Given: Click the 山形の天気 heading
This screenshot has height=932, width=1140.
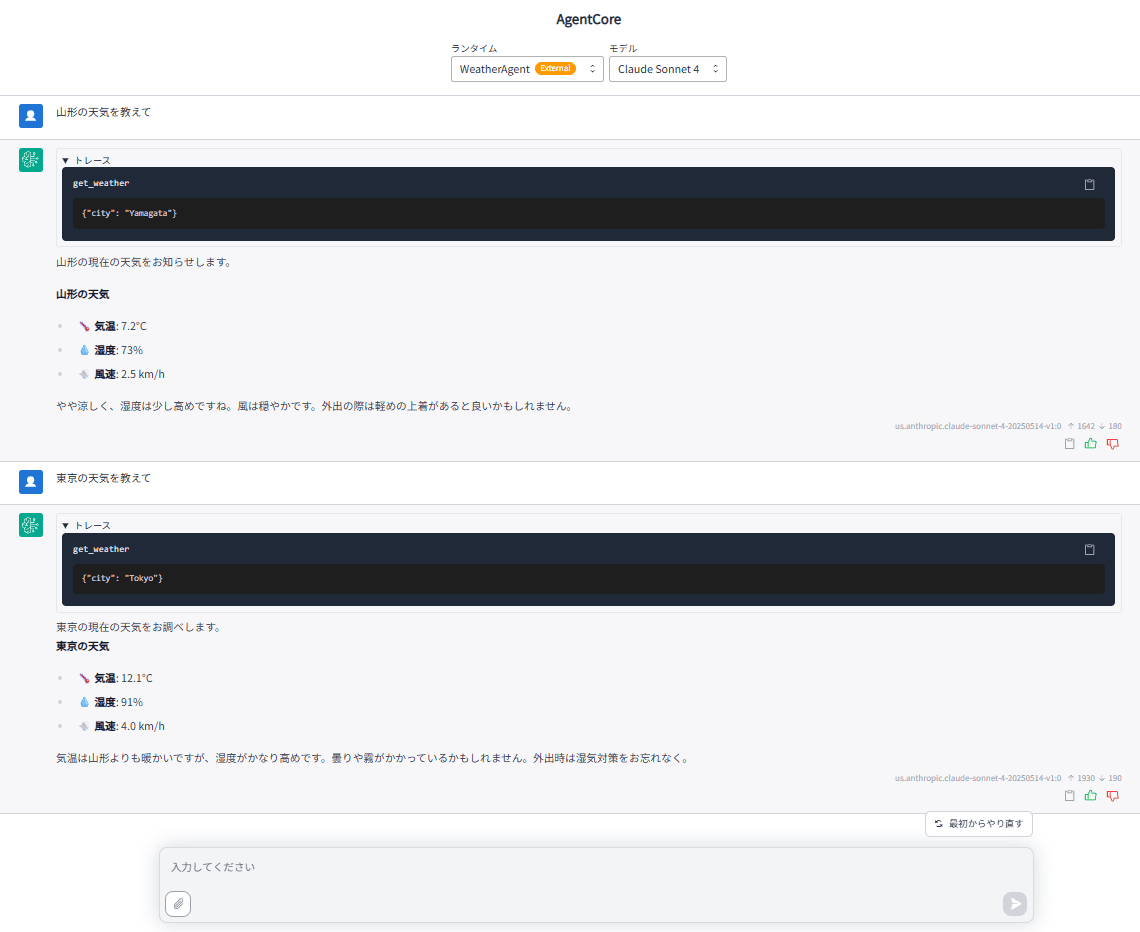Looking at the screenshot, I should tap(83, 294).
